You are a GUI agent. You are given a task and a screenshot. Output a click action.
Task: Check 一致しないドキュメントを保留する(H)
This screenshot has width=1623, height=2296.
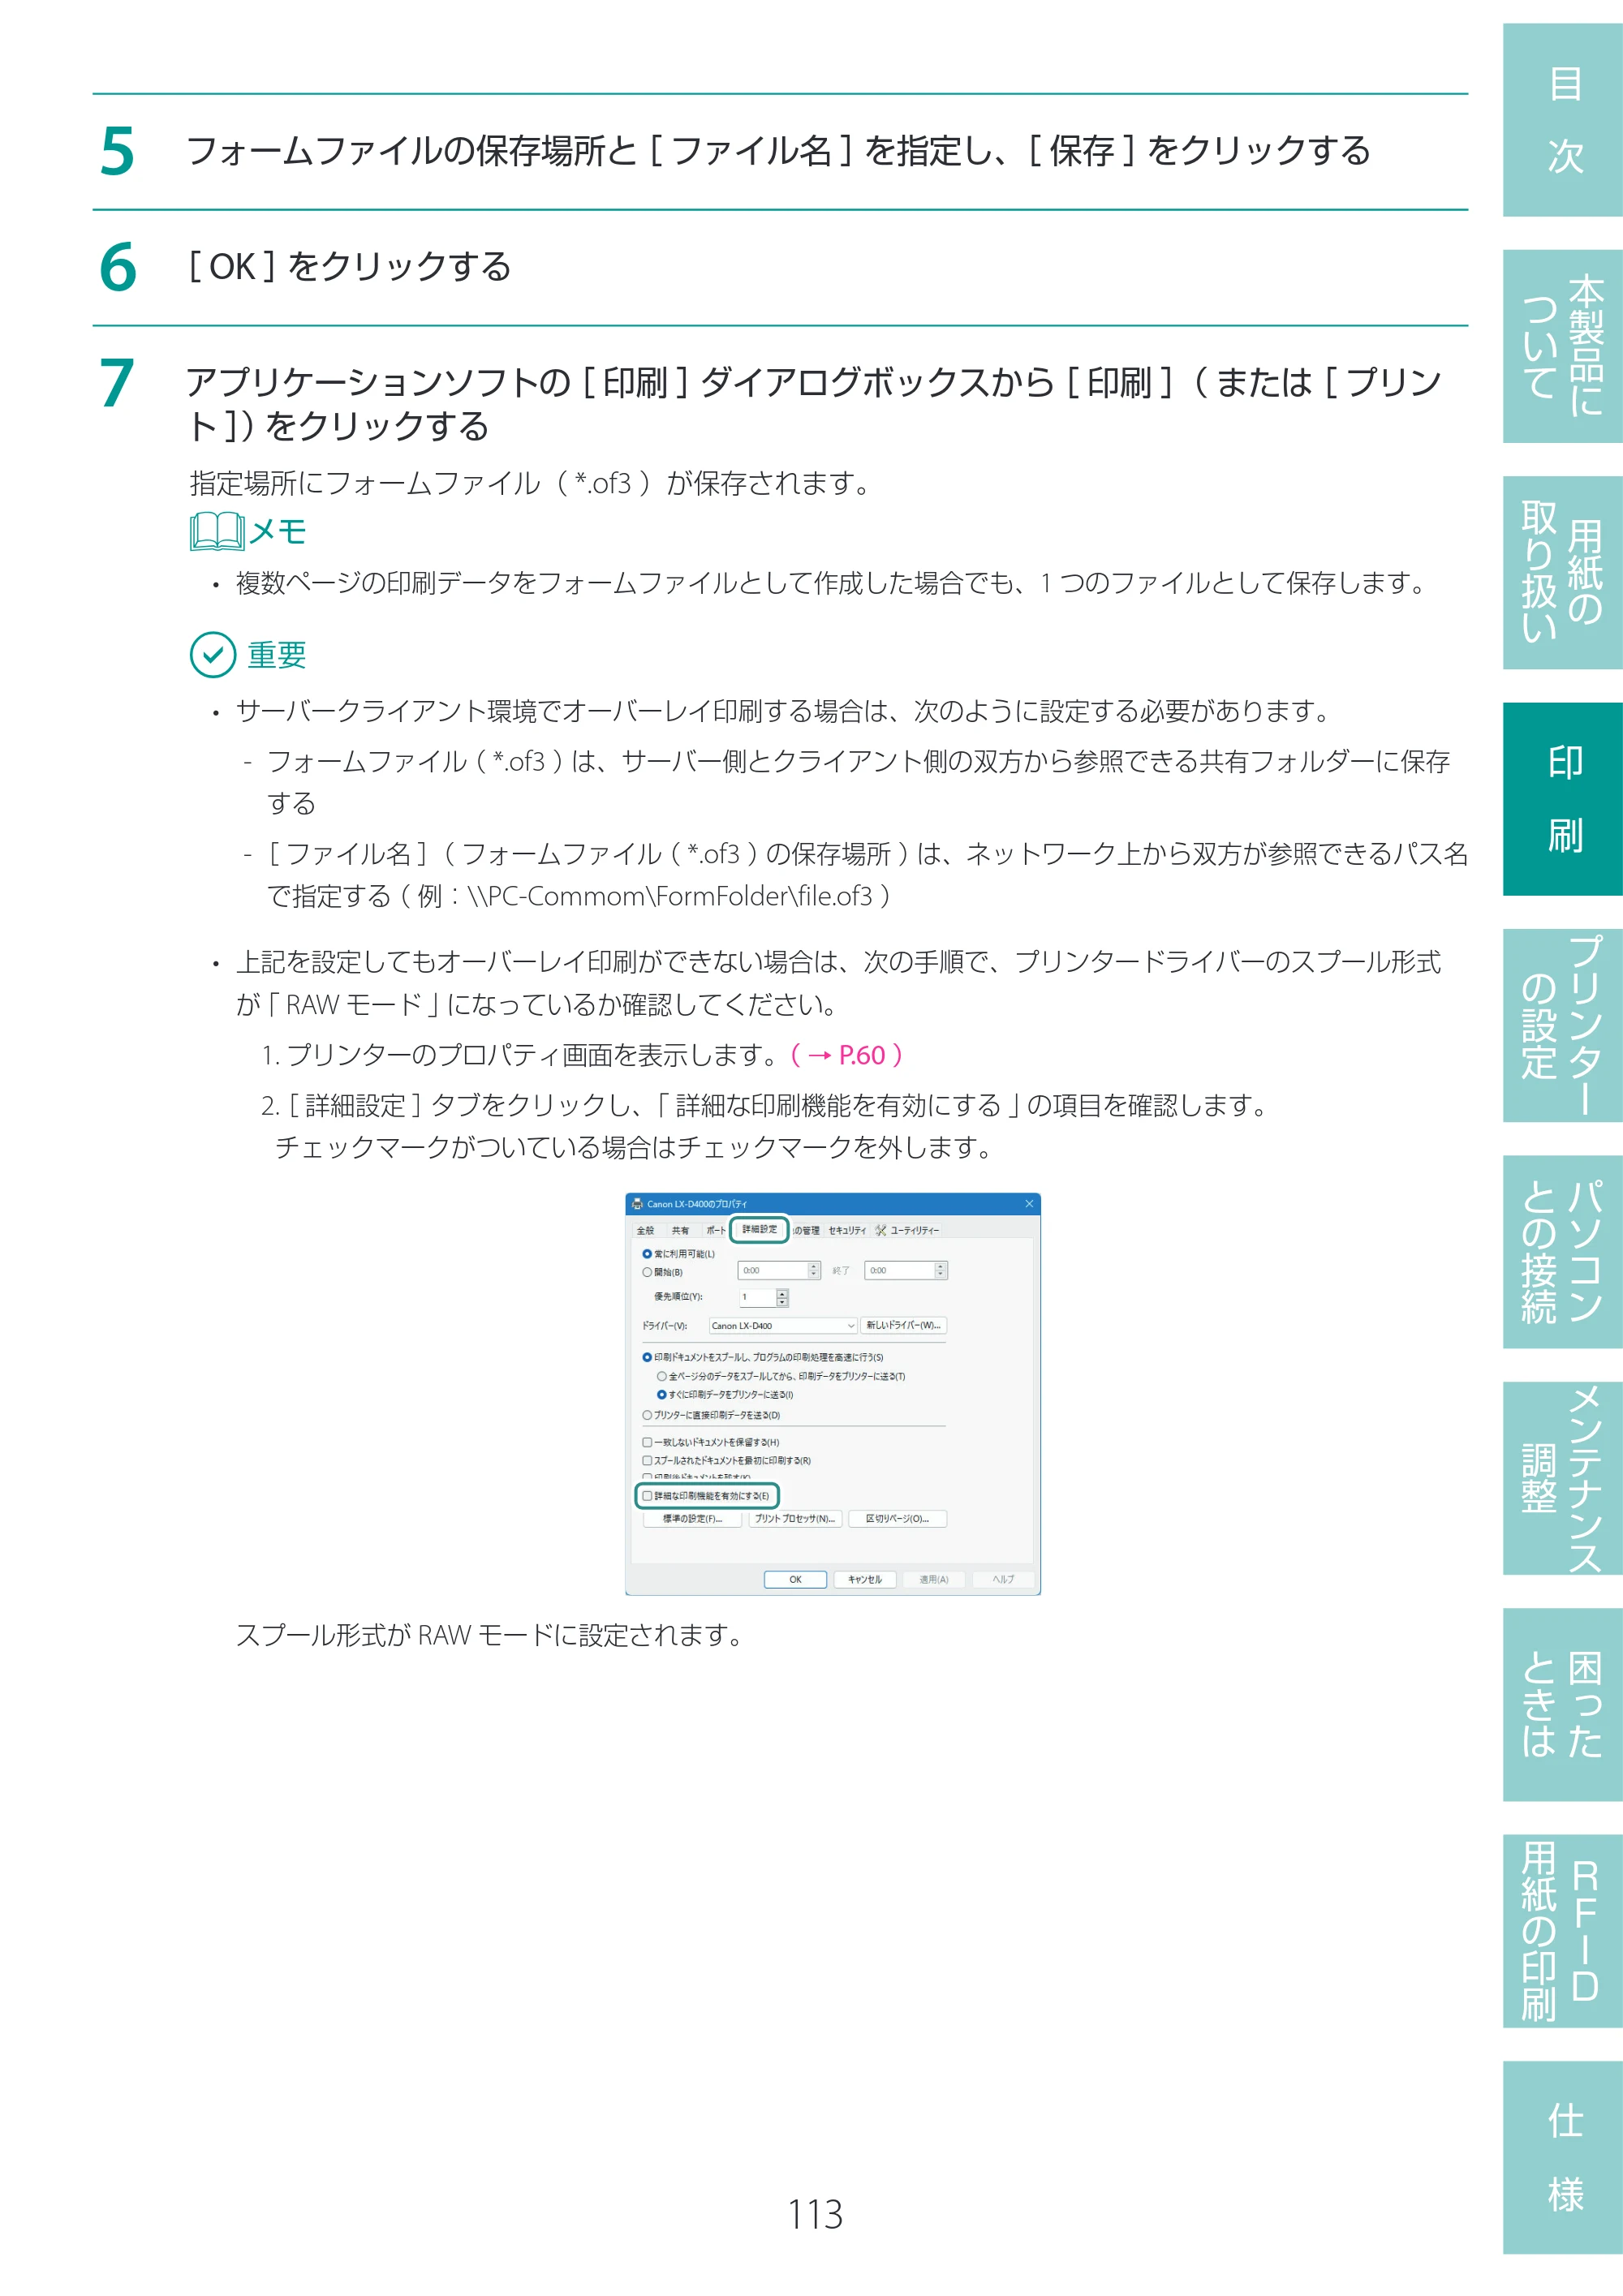point(647,1442)
